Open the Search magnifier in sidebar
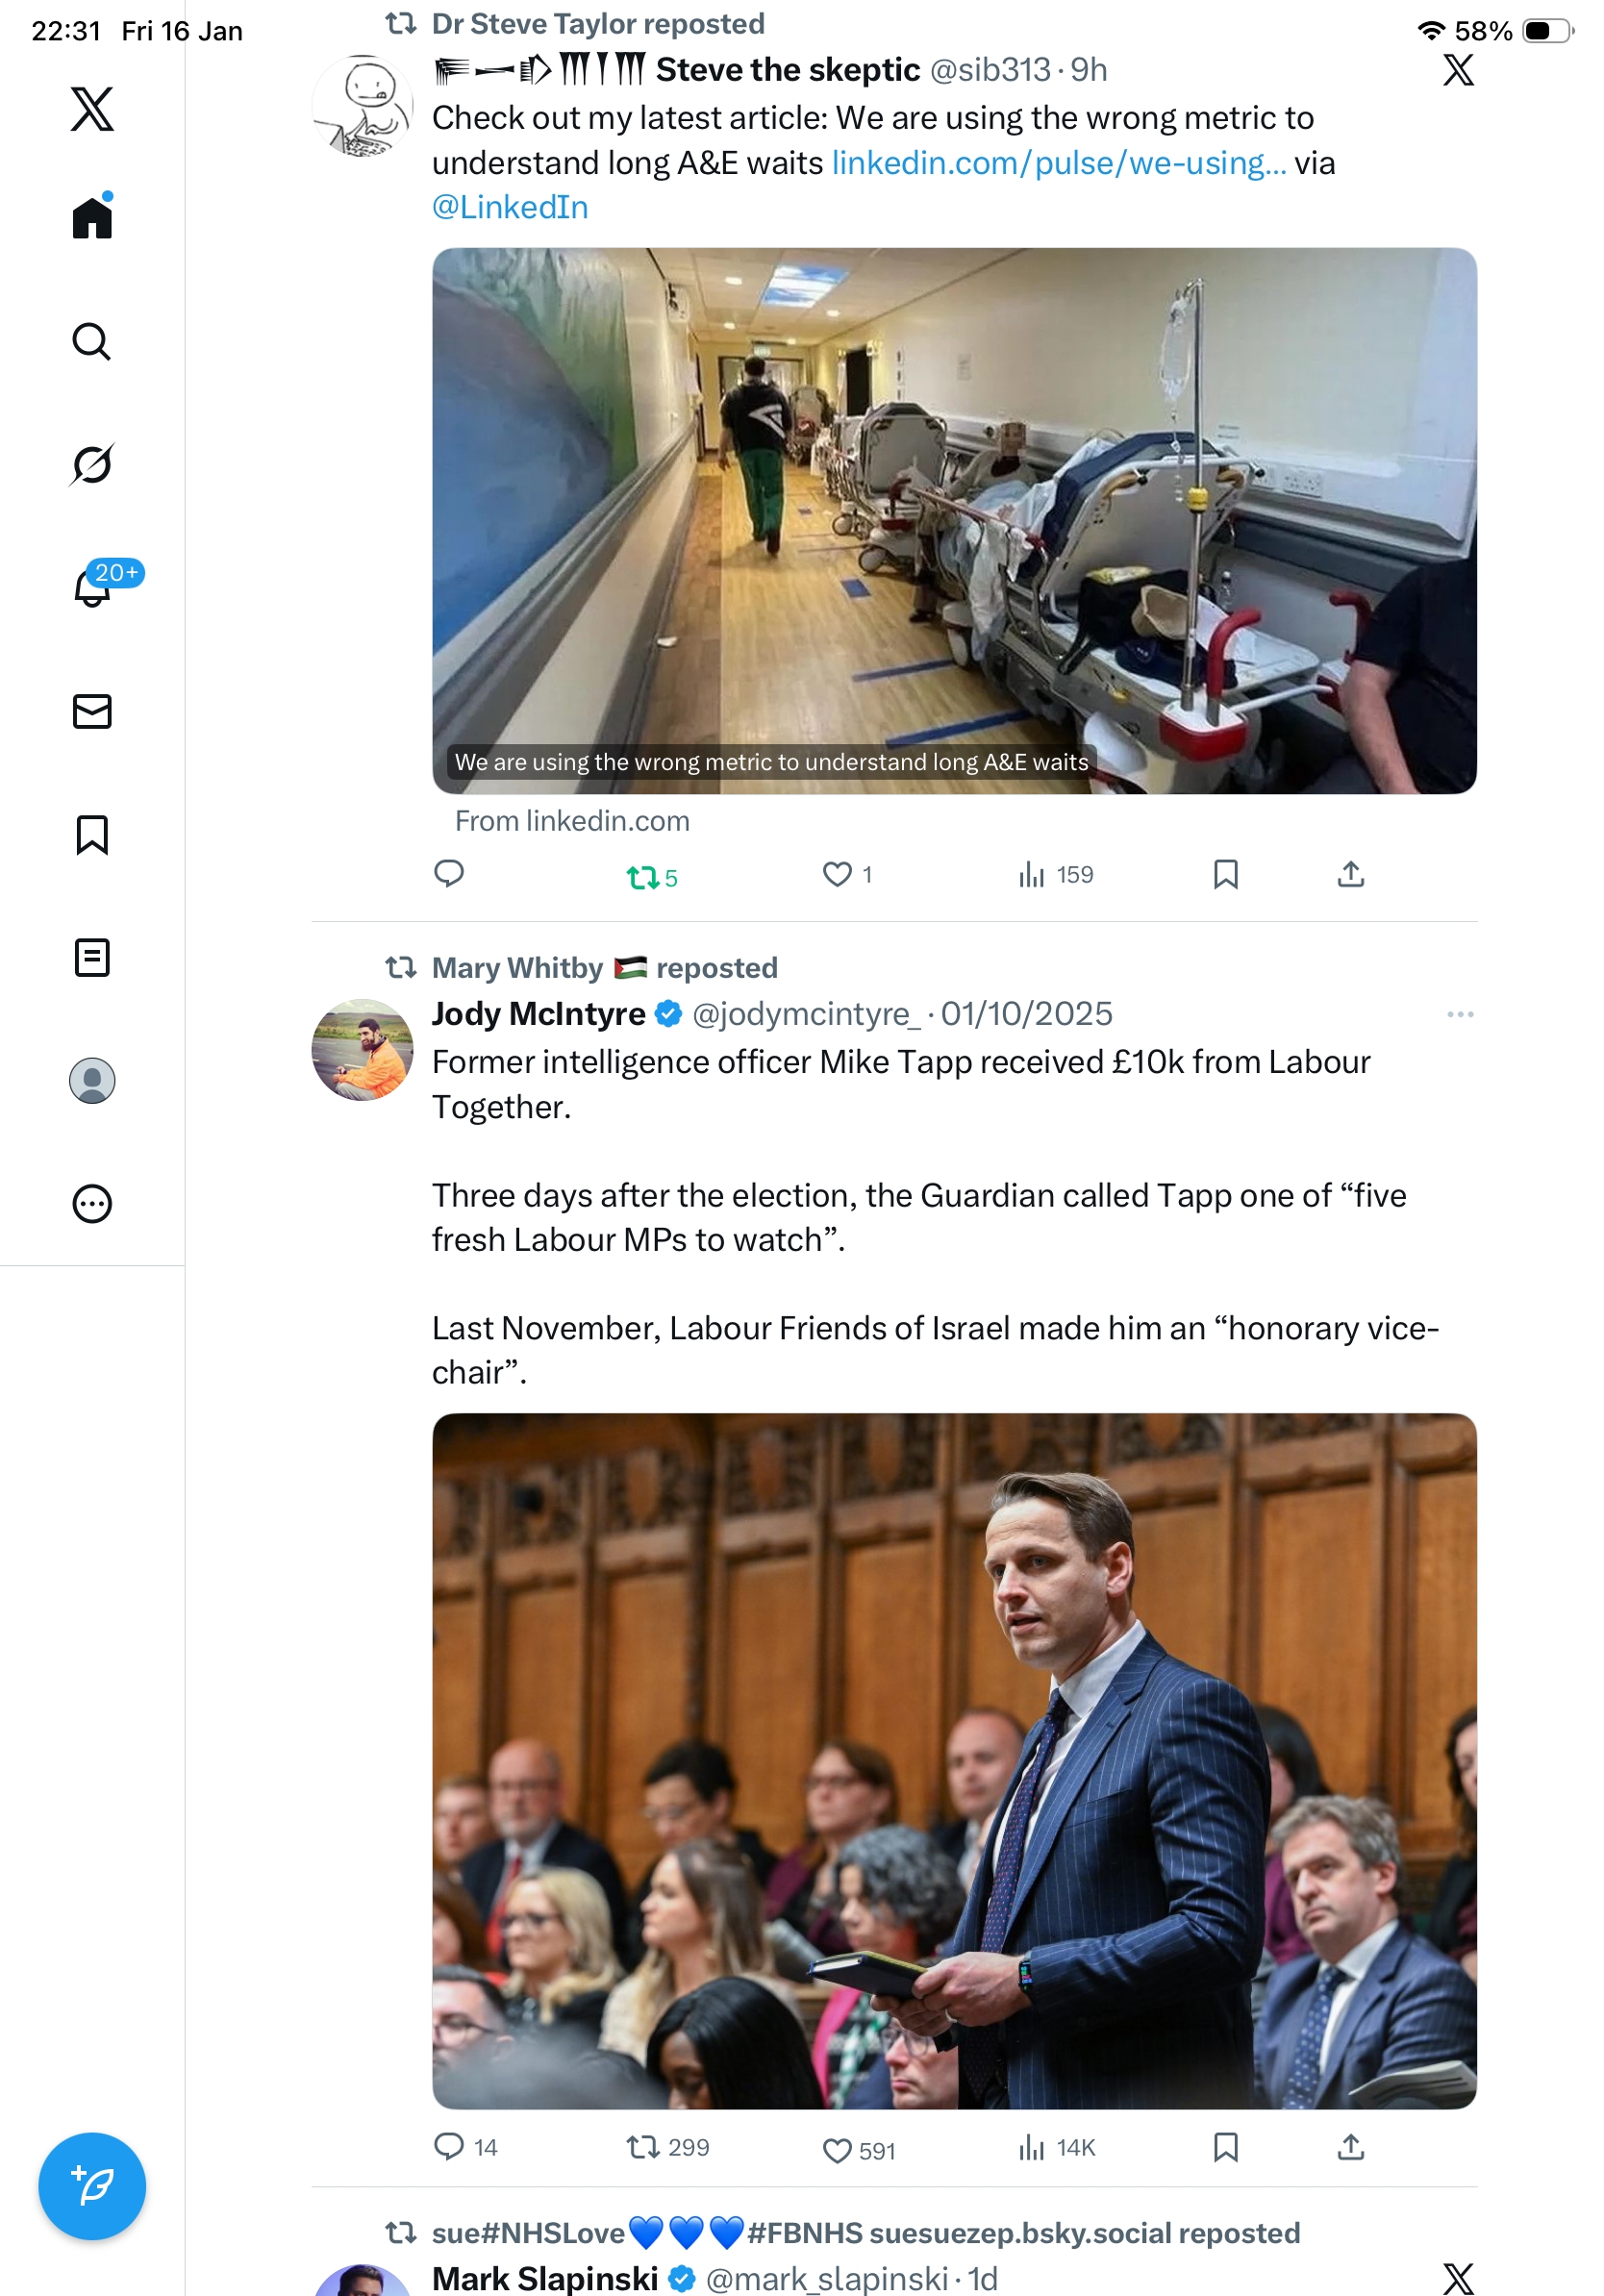 pos(92,341)
